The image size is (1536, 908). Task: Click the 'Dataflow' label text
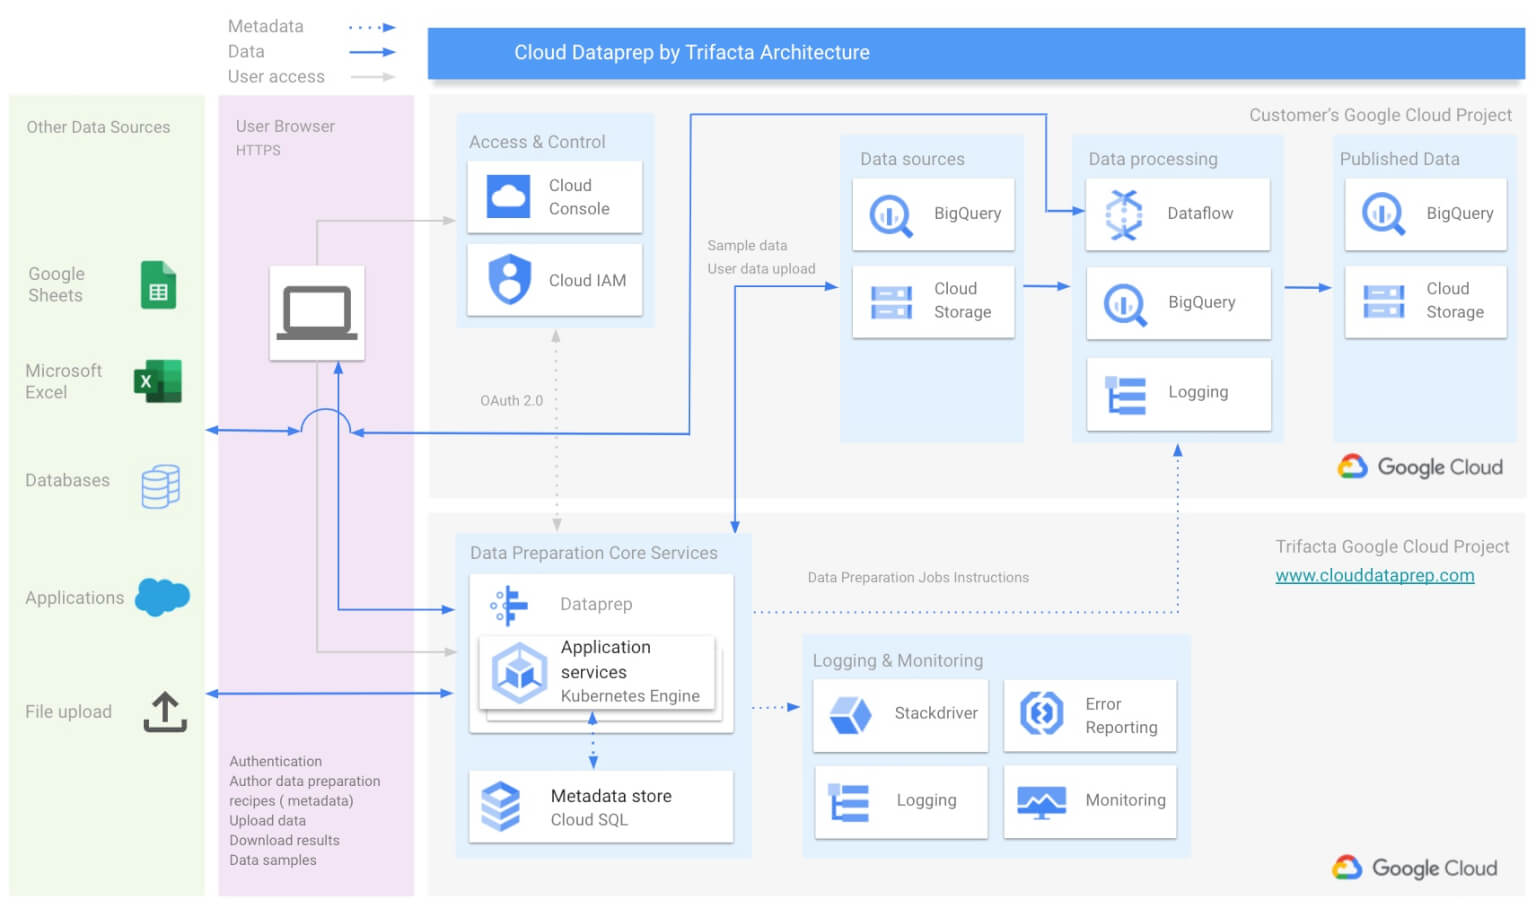tap(1200, 213)
